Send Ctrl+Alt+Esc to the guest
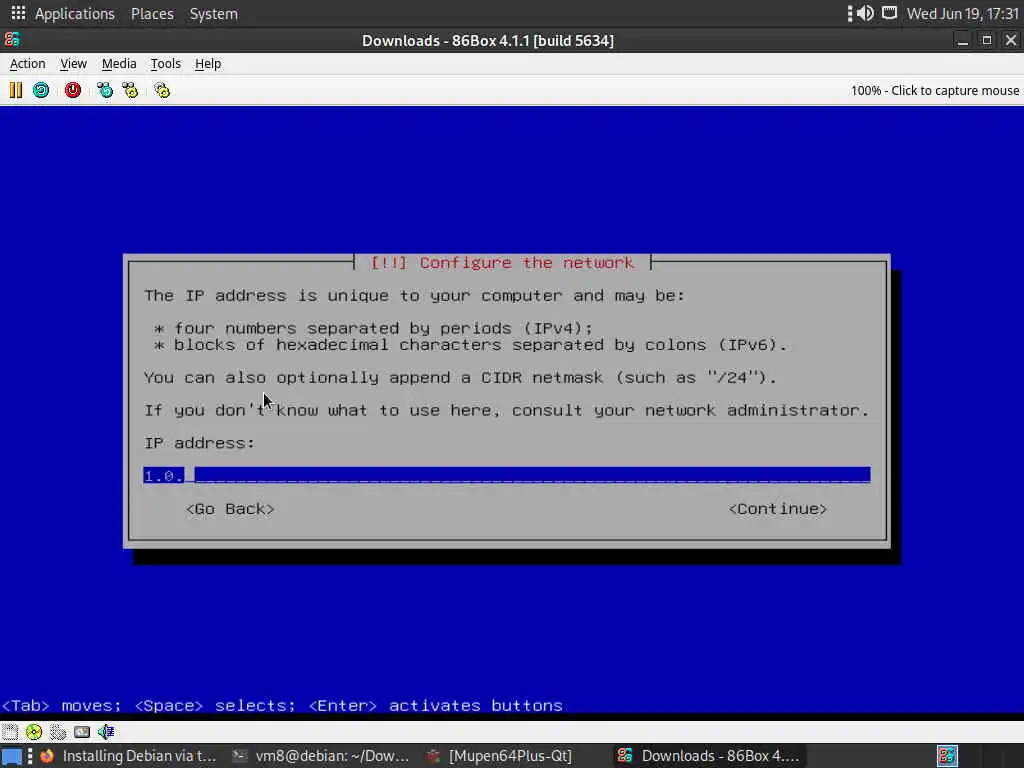1024x768 pixels. pyautogui.click(x=130, y=90)
